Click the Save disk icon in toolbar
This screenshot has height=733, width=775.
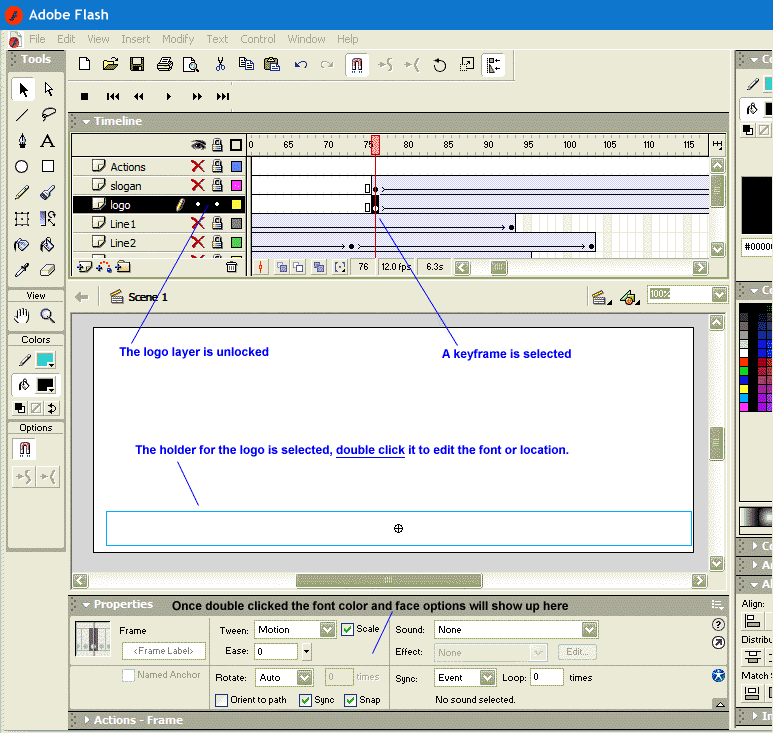[137, 65]
